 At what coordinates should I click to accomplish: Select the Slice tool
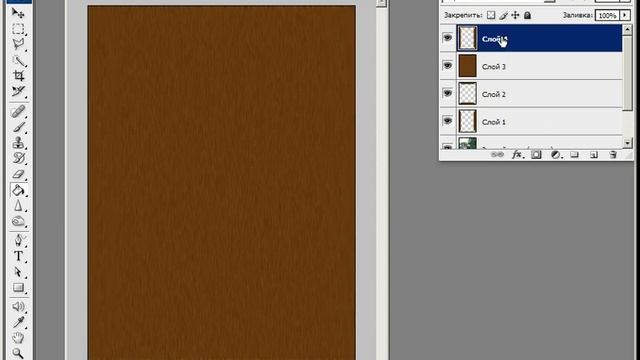[x=18, y=91]
